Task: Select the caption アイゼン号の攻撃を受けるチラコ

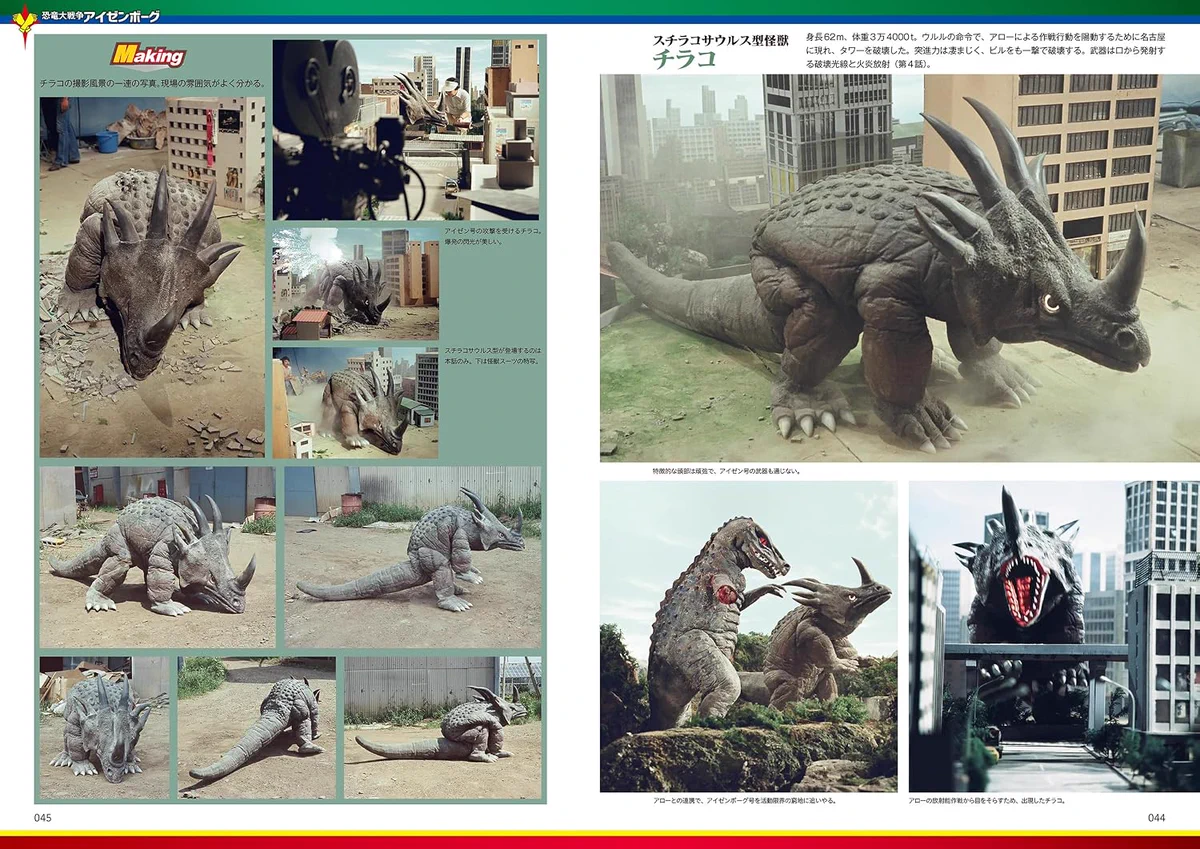Action: 491,238
